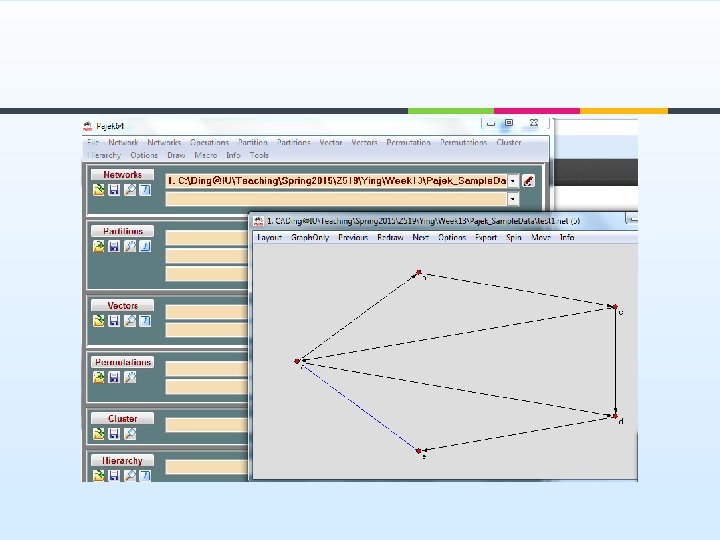
Task: Open a cluster file in Cluster section
Action: 98,433
